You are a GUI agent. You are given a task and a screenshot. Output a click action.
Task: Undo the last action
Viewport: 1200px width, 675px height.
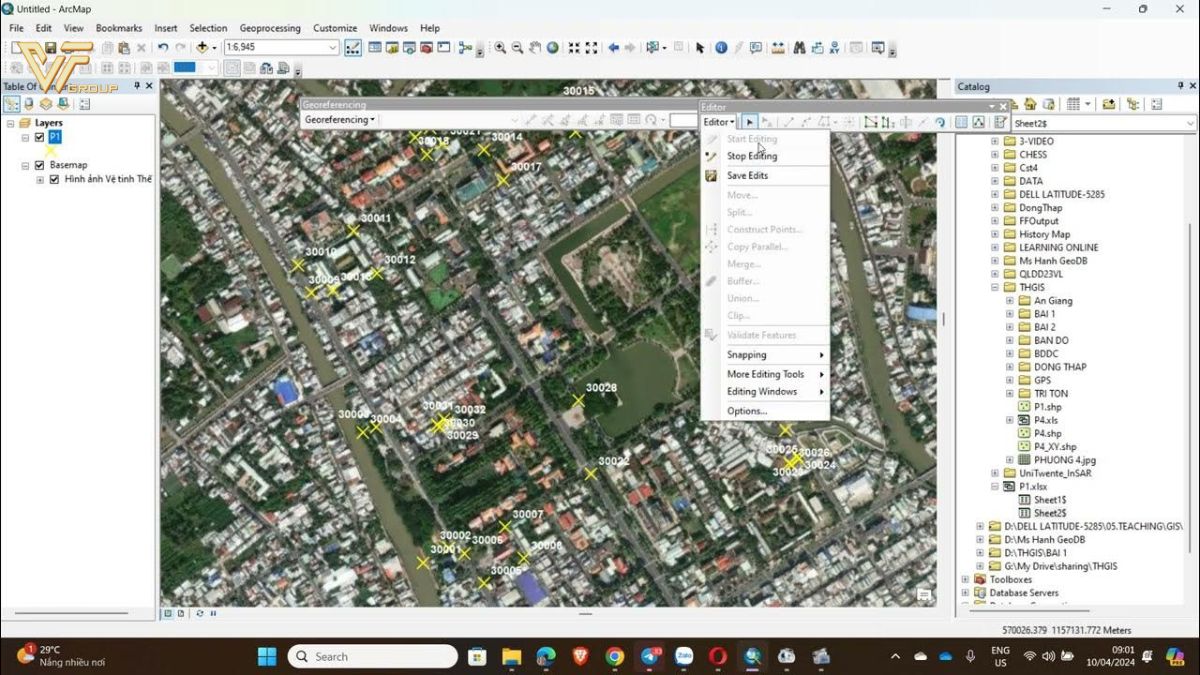point(163,47)
